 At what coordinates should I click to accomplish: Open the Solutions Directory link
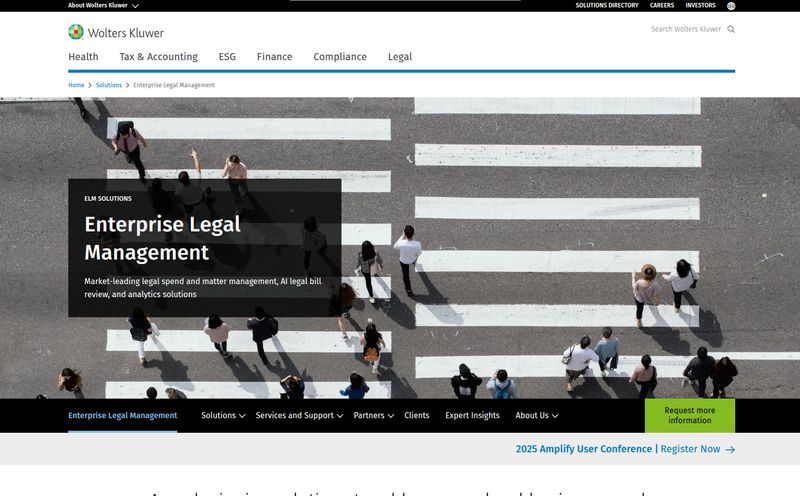607,5
